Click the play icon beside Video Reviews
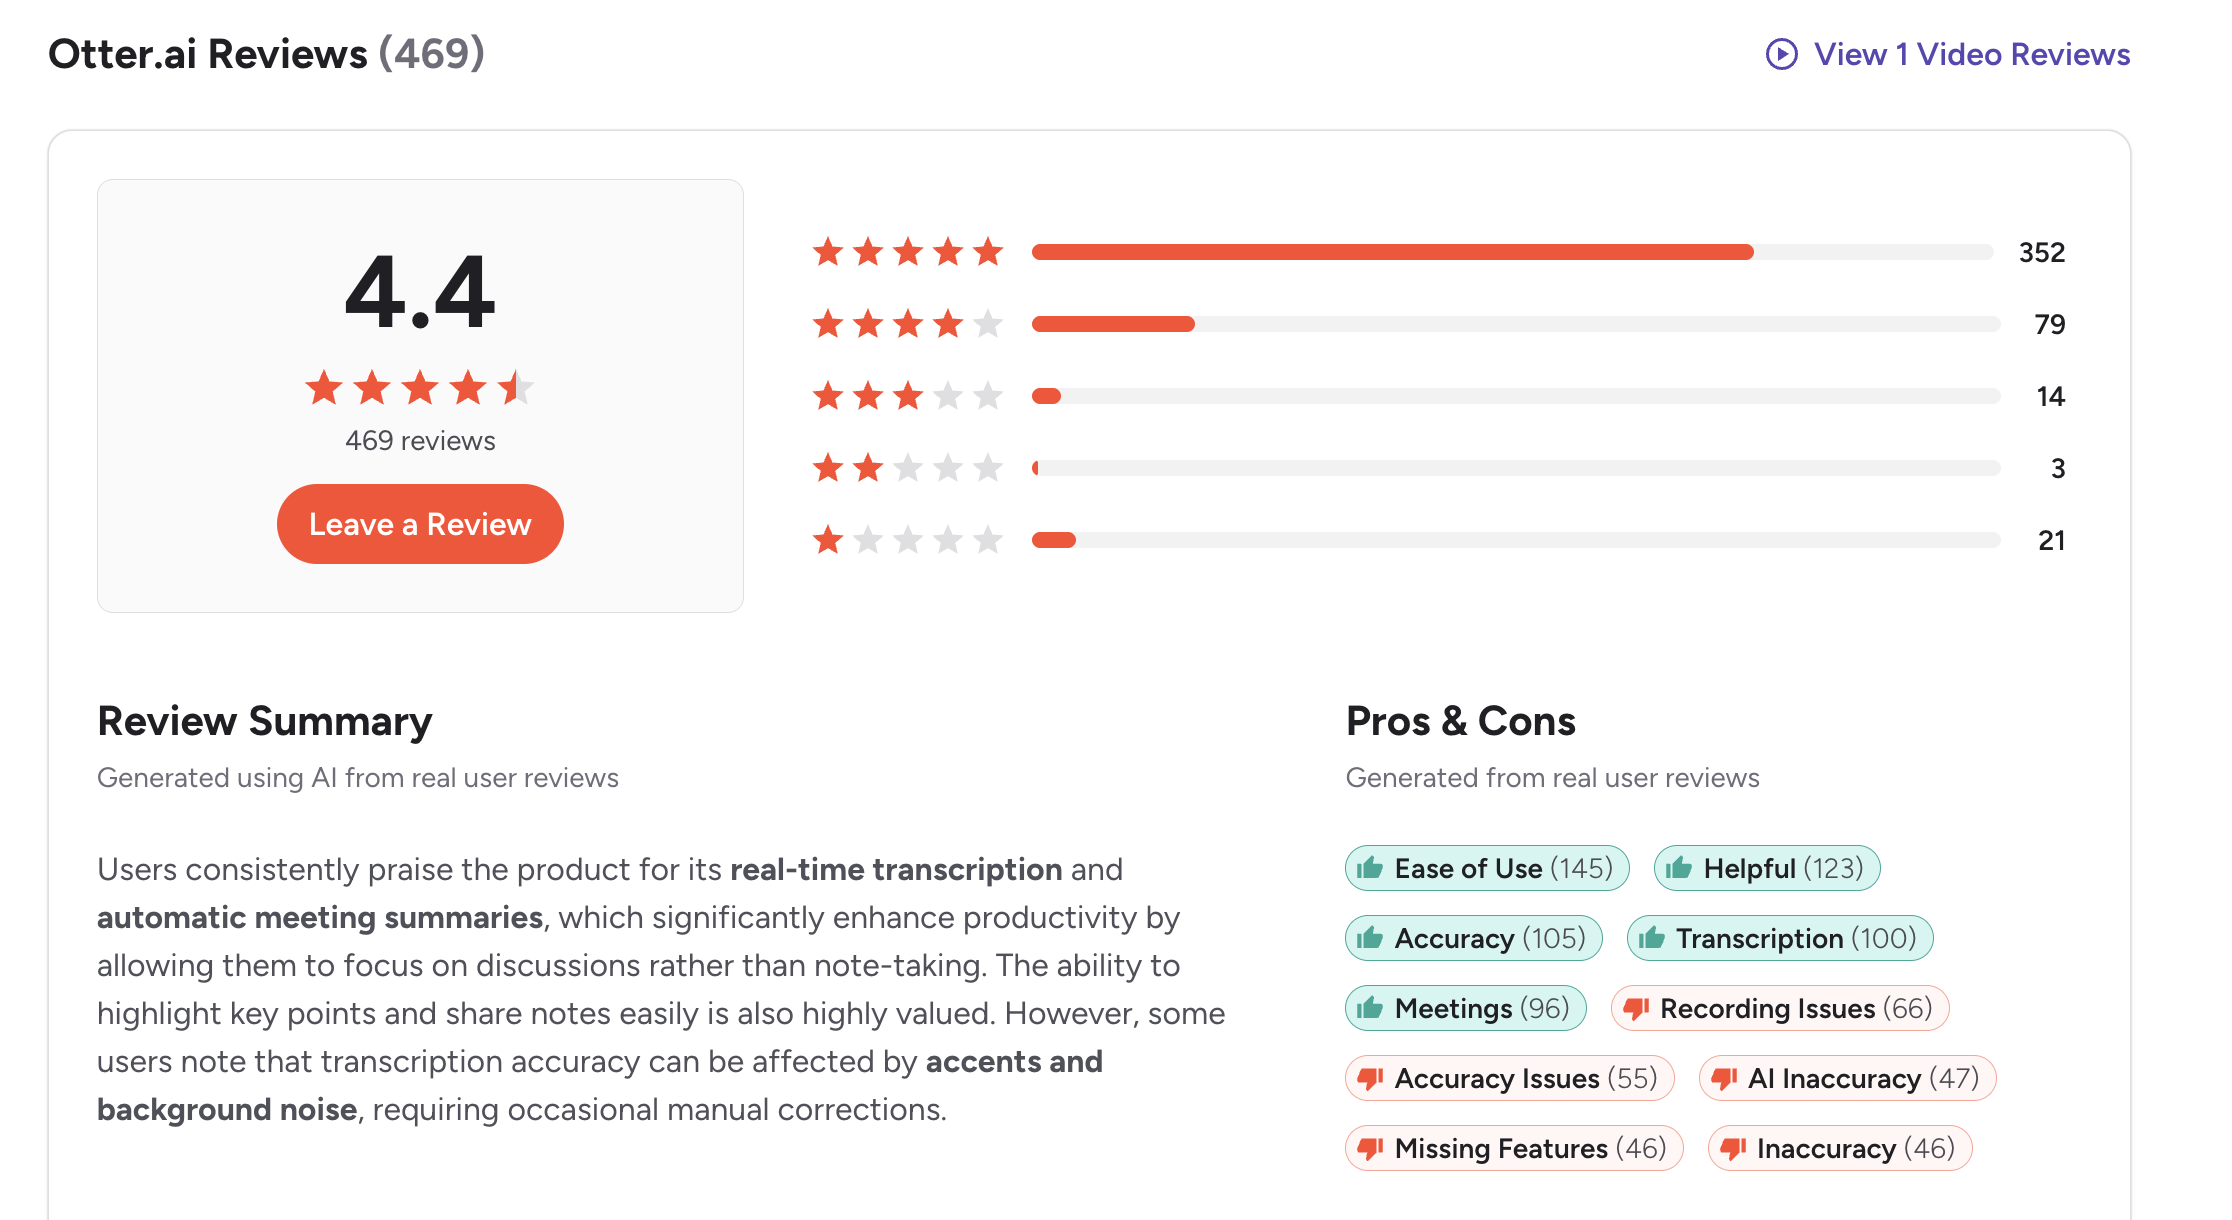2232x1220 pixels. (x=1781, y=54)
